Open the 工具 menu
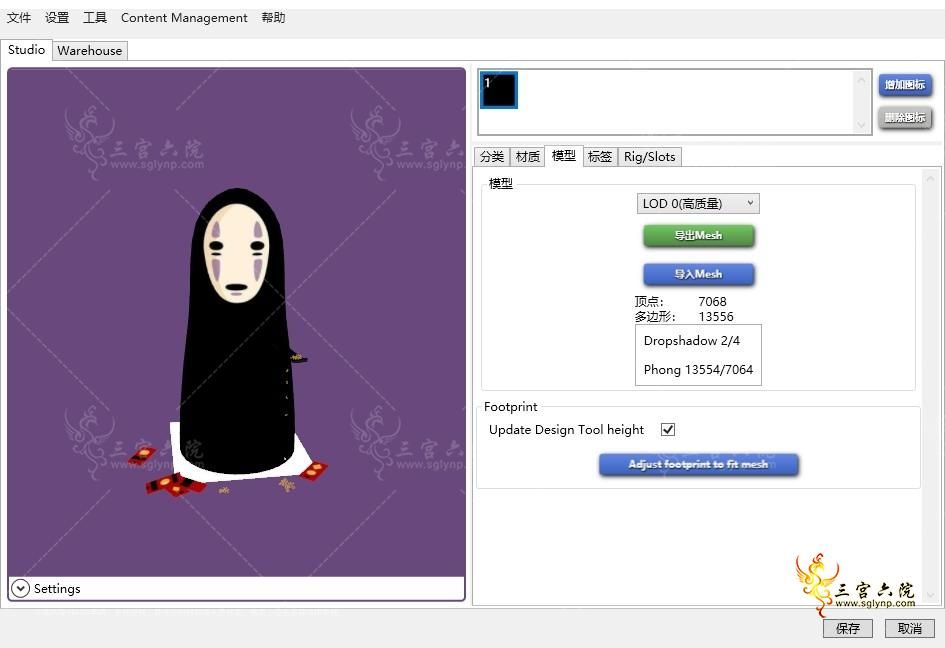Viewport: 945px width, 648px height. 95,17
